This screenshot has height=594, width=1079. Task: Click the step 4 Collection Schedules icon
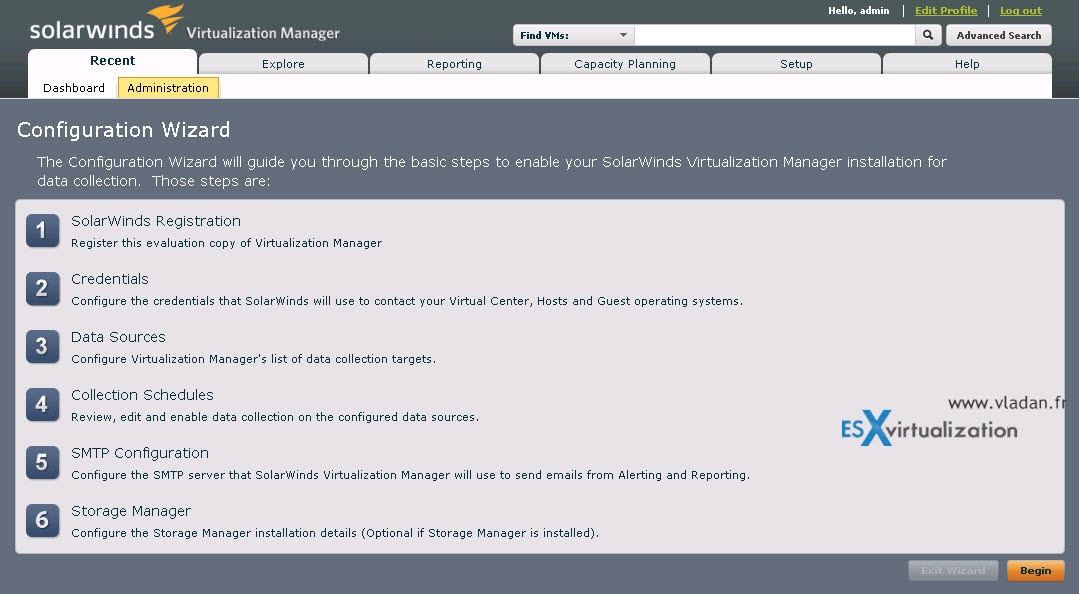43,404
